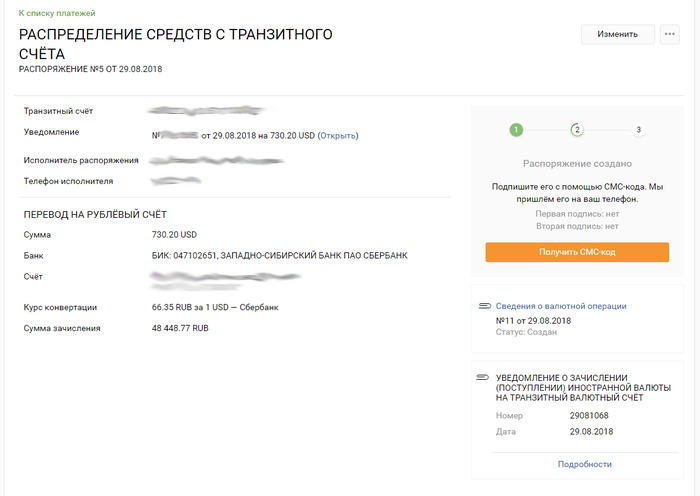The height and width of the screenshot is (496, 700).
Task: Select step 1 in the progress indicator
Action: click(516, 130)
